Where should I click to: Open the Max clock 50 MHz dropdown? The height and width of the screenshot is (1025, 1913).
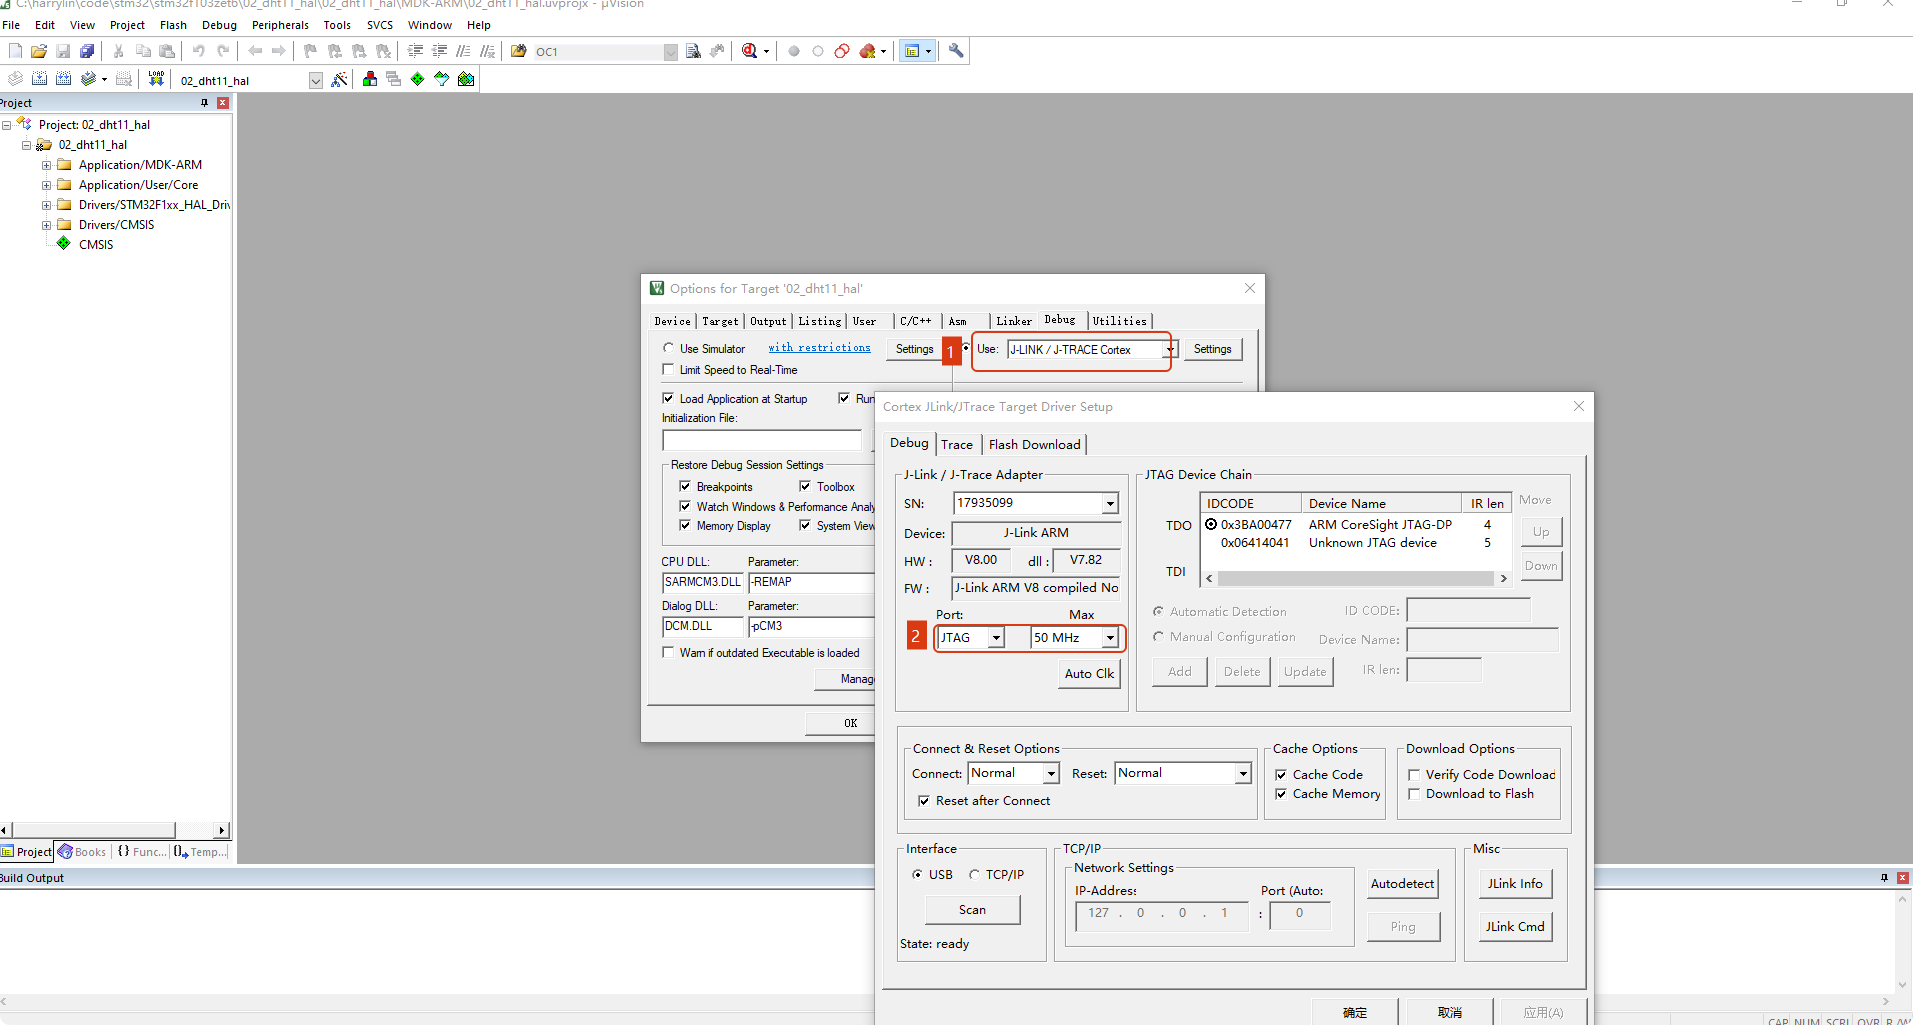point(1110,638)
